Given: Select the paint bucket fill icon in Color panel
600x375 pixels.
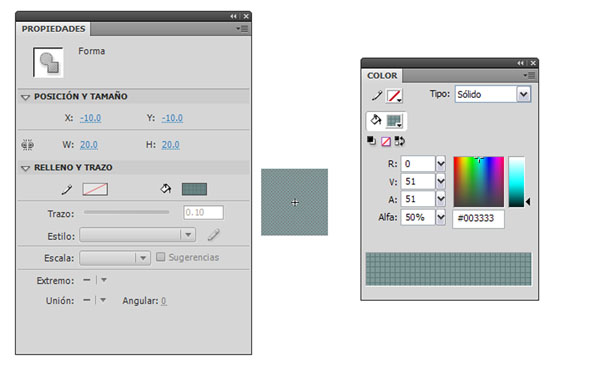Looking at the screenshot, I should point(375,120).
